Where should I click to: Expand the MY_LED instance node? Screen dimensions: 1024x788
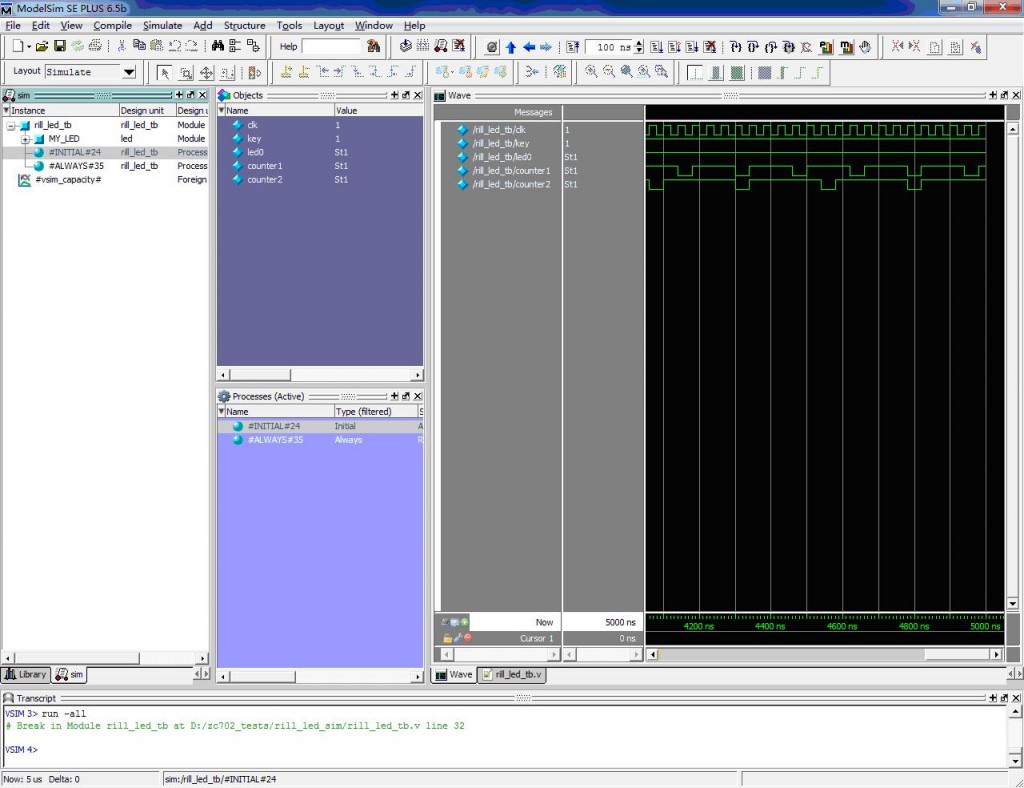click(25, 139)
